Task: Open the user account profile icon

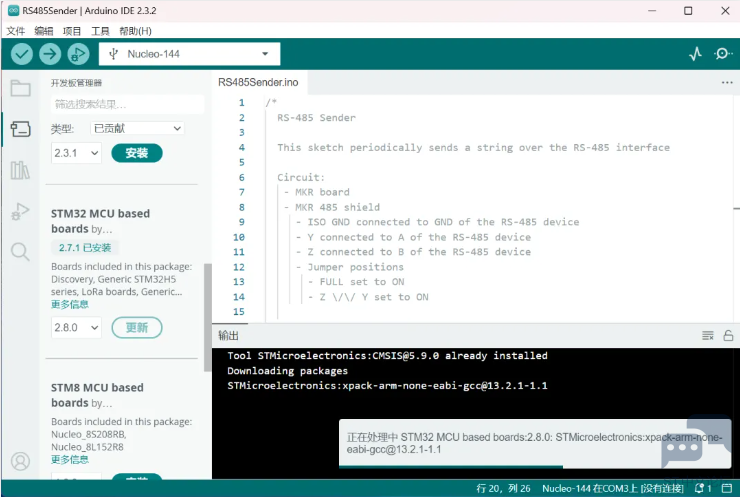Action: pyautogui.click(x=20, y=461)
